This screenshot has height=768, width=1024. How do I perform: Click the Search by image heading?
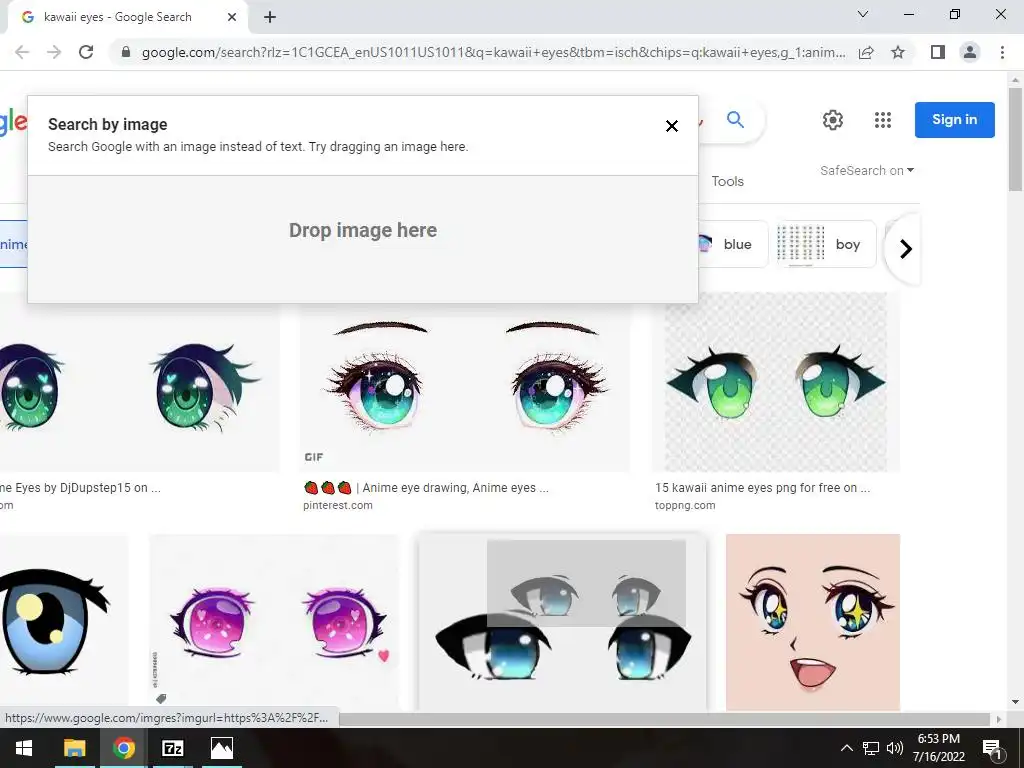[x=108, y=124]
